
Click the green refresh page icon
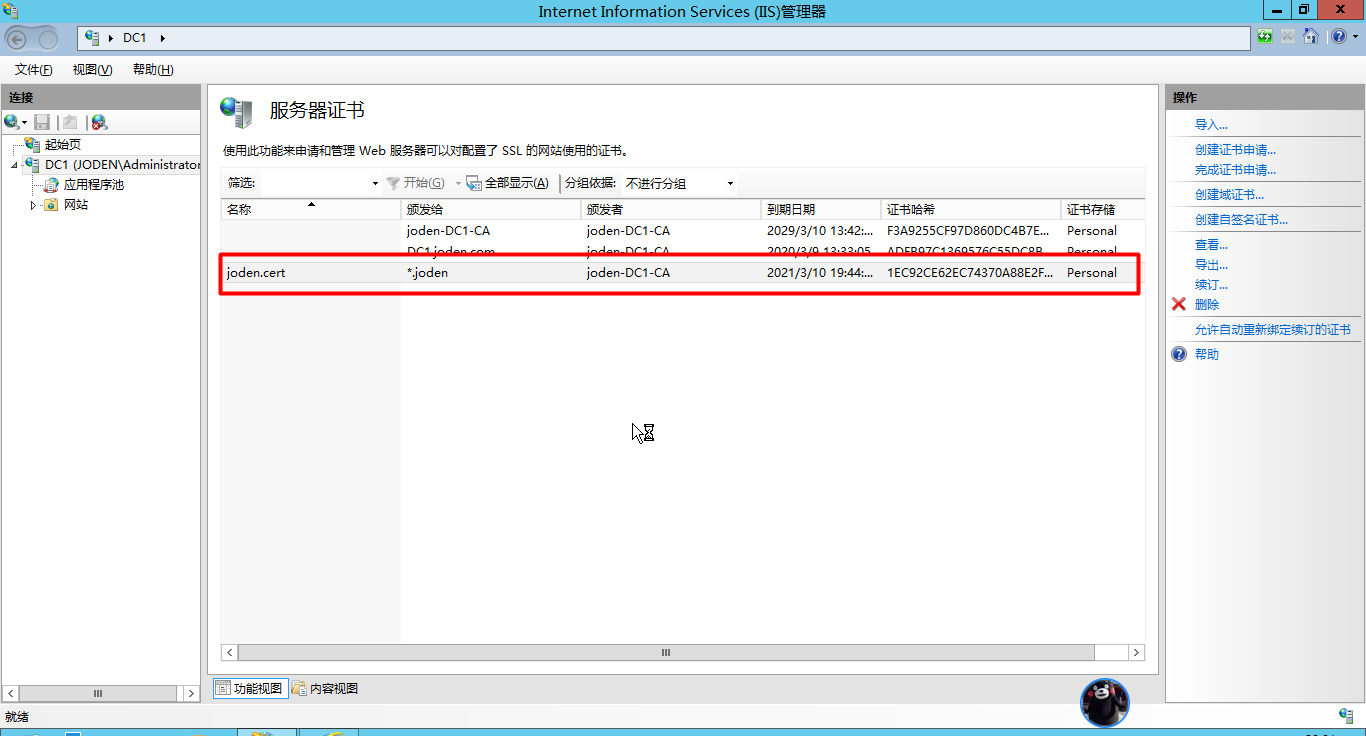(1266, 37)
